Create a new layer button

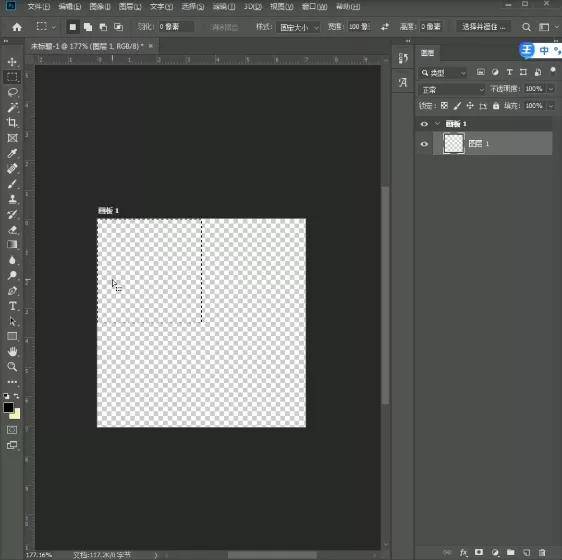click(527, 552)
